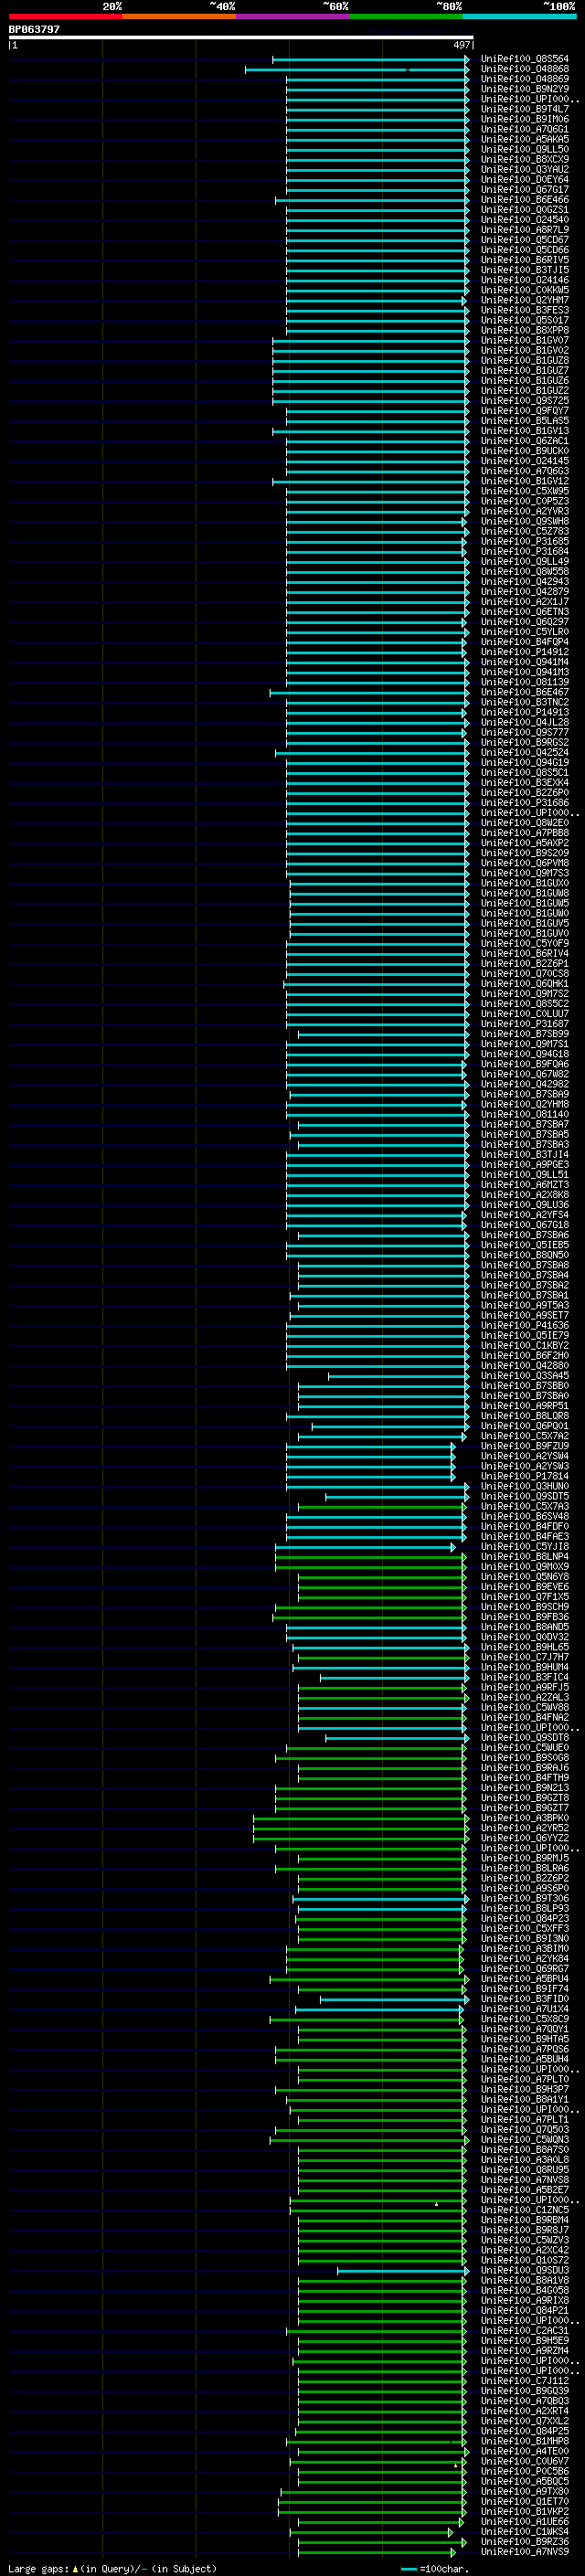The height and width of the screenshot is (2576, 585).
Task: Click the purple ~60% identity legend segment
Action: (292, 17)
